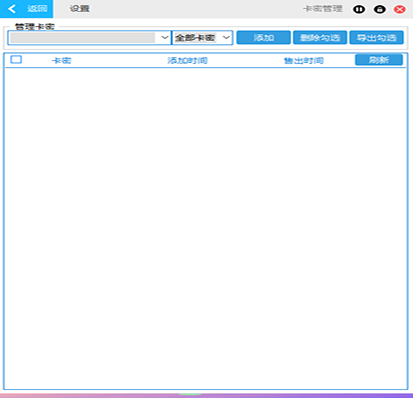Expand the first combo box dropdown arrow
The height and width of the screenshot is (398, 413).
point(165,38)
